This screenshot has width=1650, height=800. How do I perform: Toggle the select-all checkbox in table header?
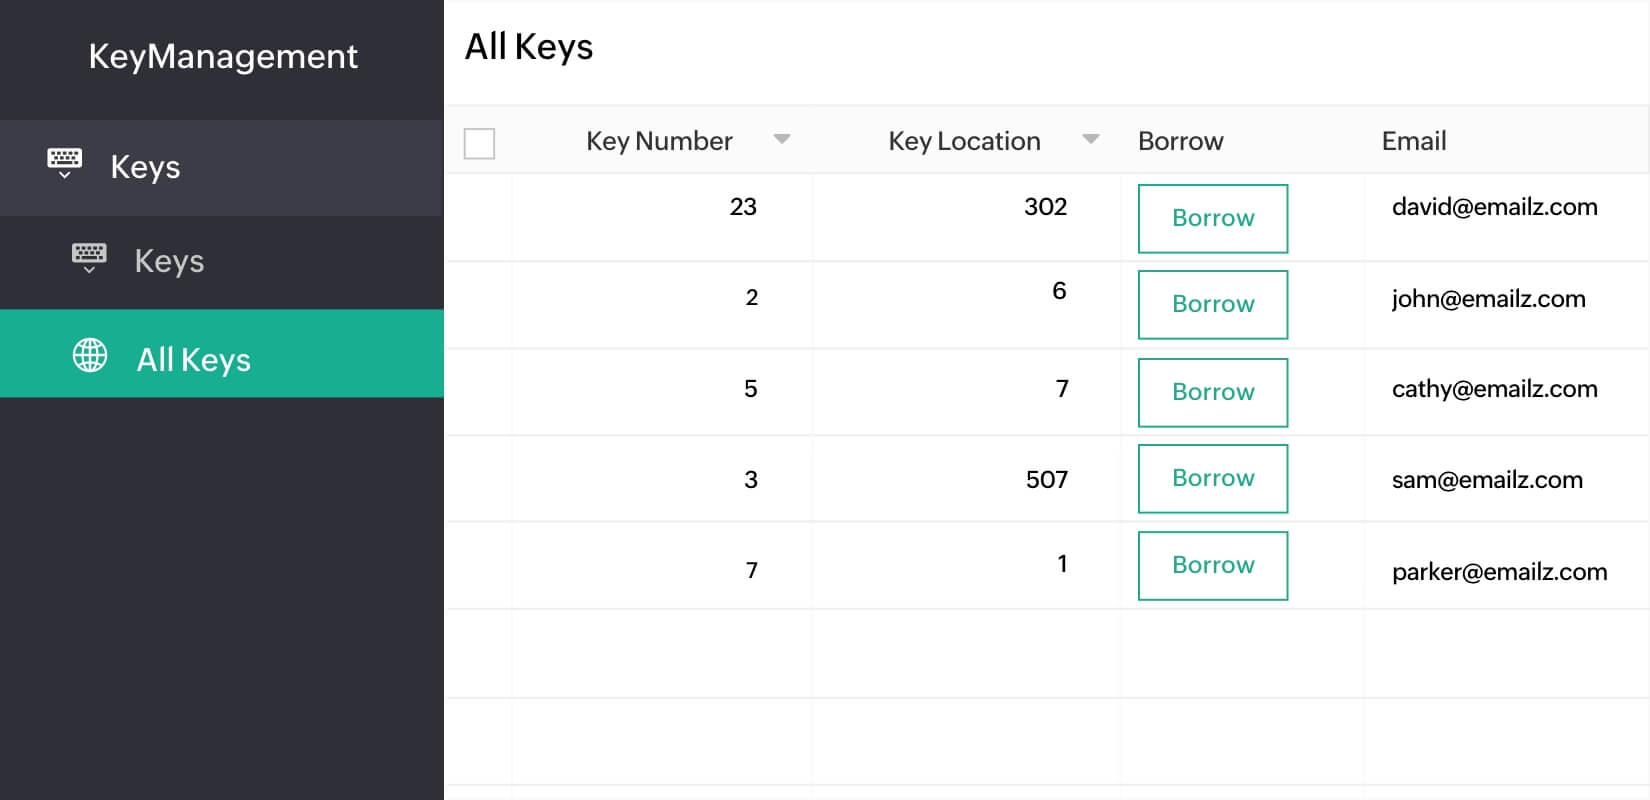(x=480, y=143)
